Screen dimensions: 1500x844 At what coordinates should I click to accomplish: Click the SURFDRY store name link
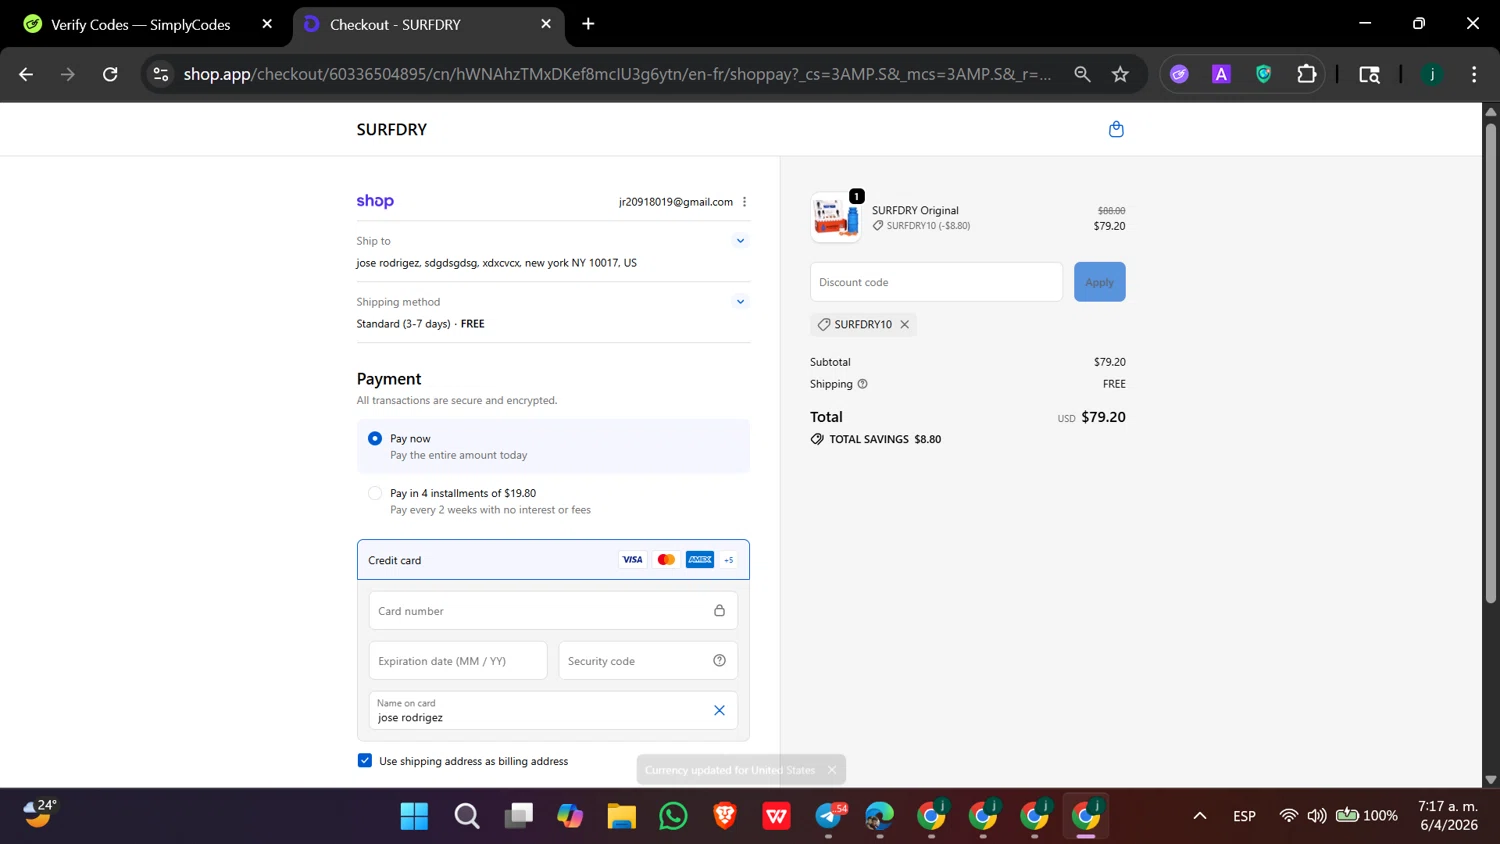click(392, 129)
